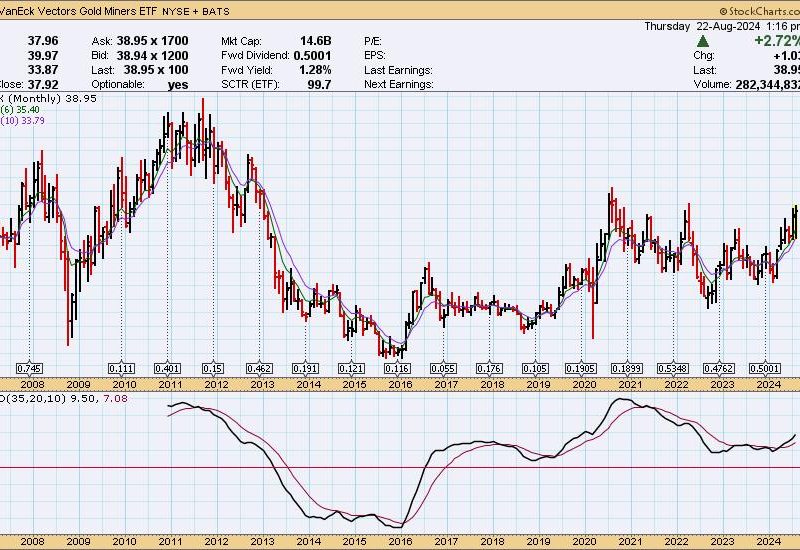Click the Fwd Dividend label
The image size is (800, 550).
coord(255,56)
